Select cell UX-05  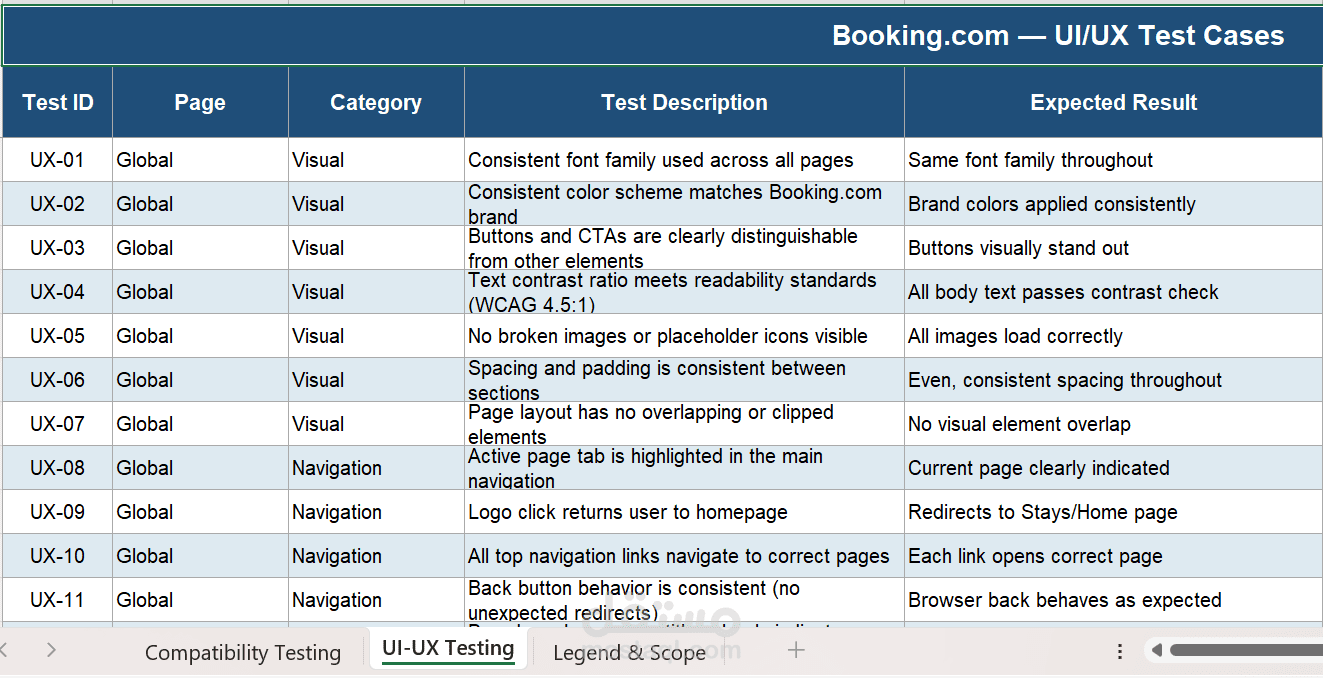(58, 336)
